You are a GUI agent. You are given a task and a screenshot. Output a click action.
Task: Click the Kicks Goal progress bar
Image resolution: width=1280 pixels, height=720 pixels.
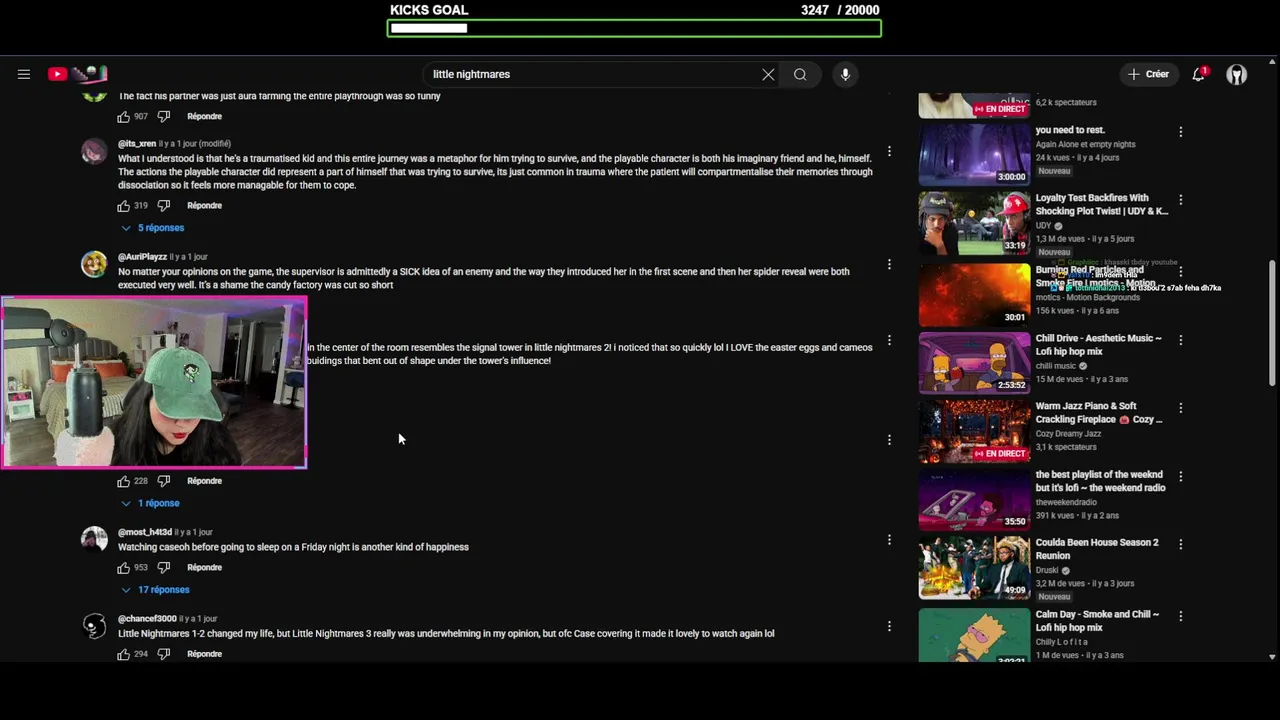634,28
